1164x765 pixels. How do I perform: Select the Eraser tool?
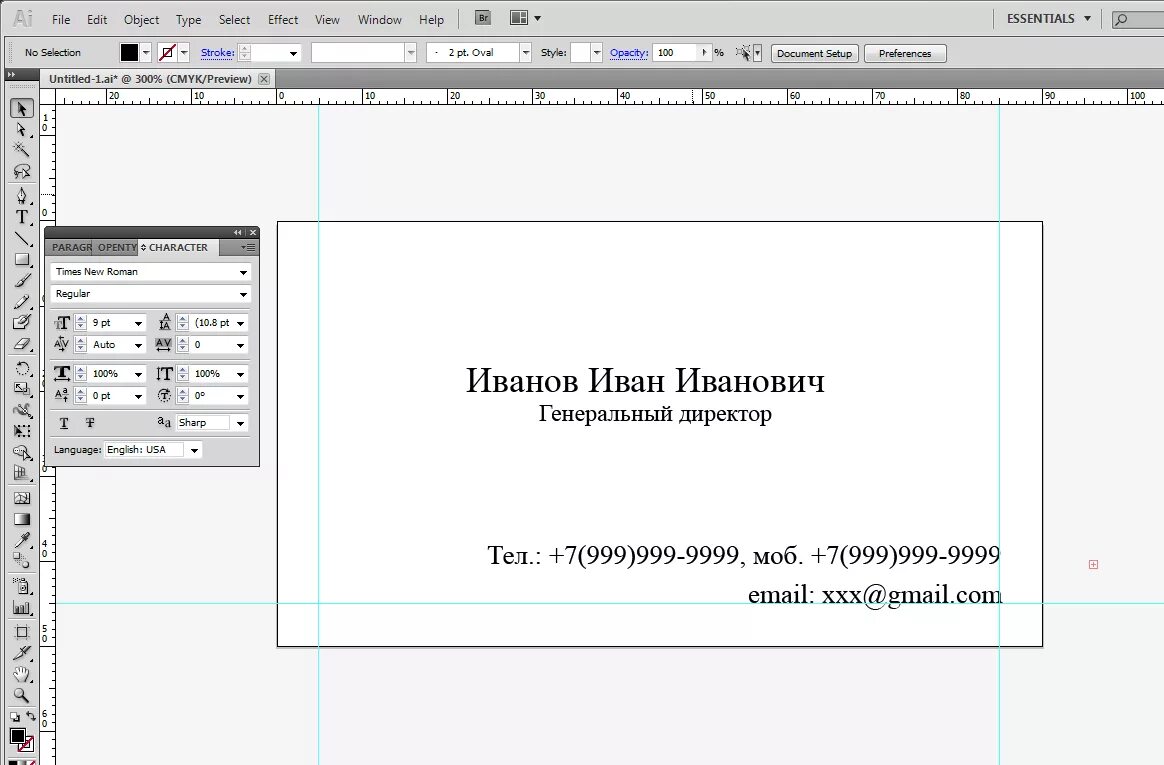pos(22,344)
